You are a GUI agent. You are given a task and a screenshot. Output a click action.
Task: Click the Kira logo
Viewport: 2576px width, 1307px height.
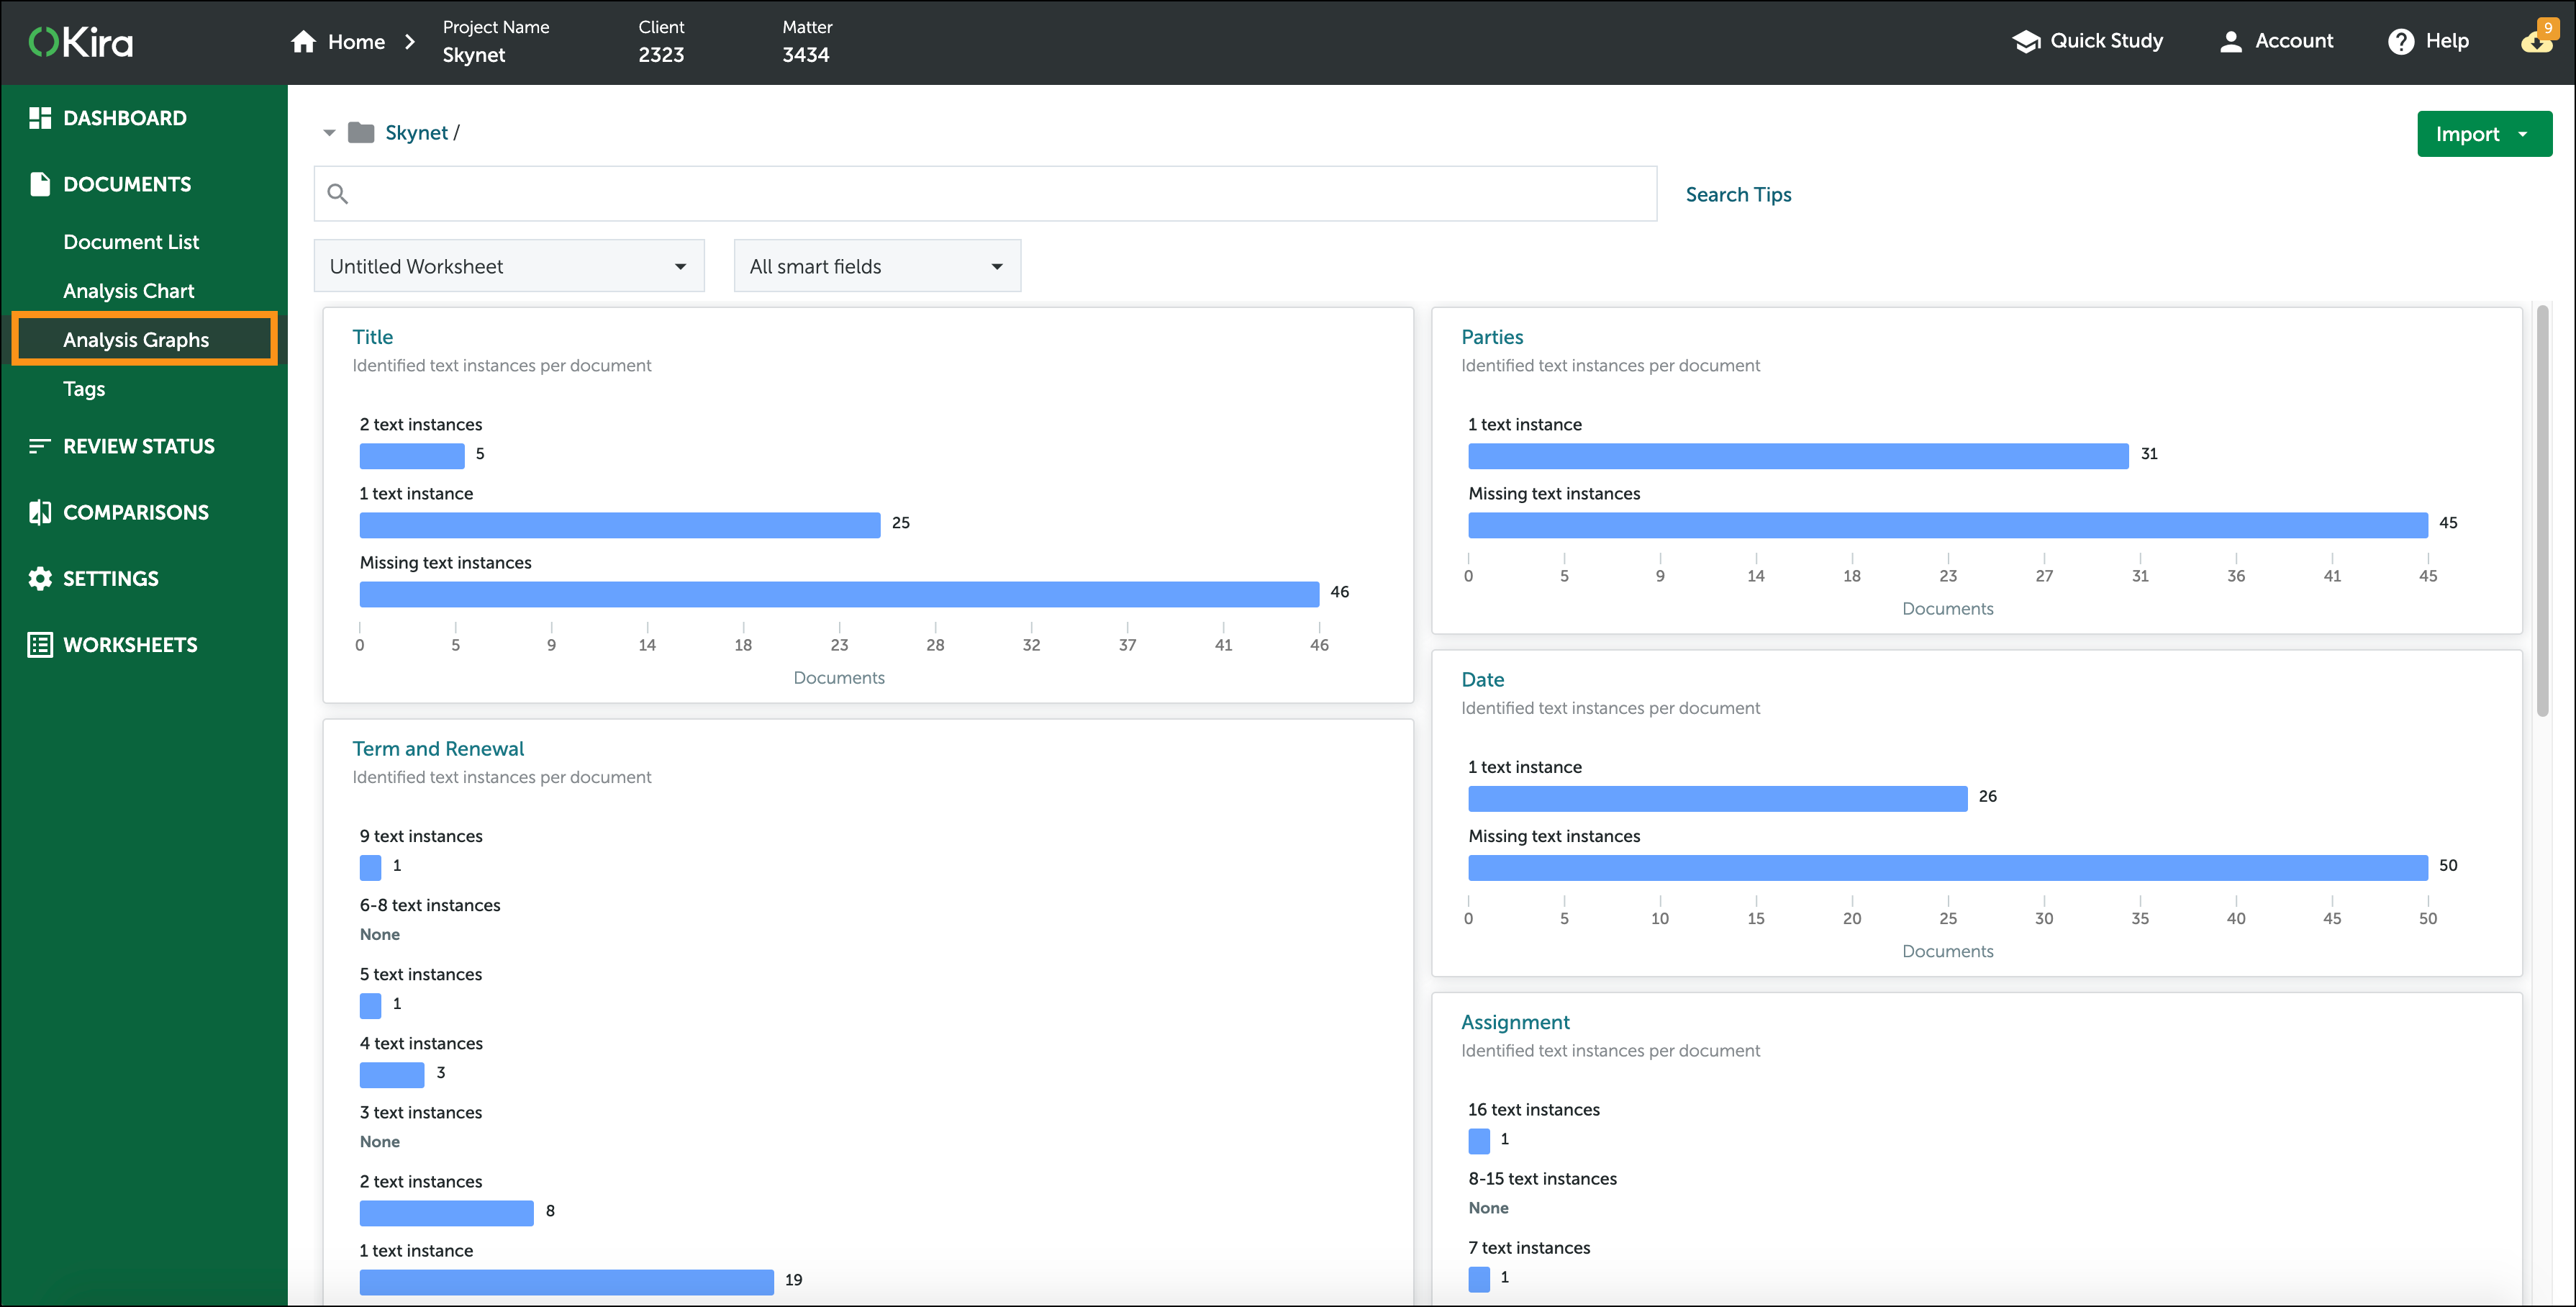(x=81, y=42)
